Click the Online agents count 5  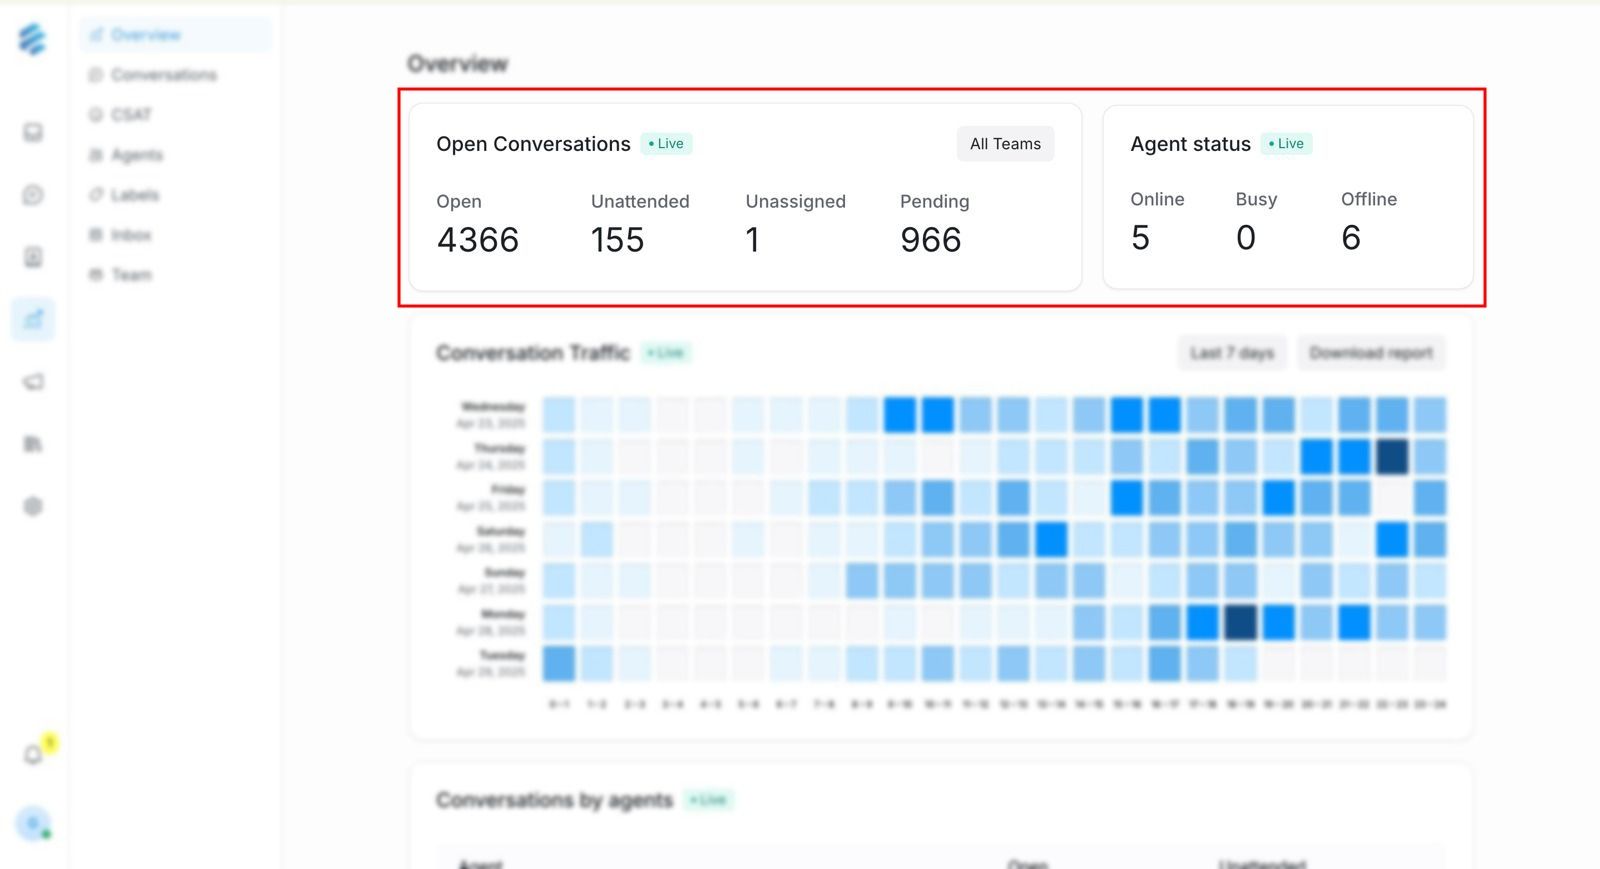coord(1140,238)
